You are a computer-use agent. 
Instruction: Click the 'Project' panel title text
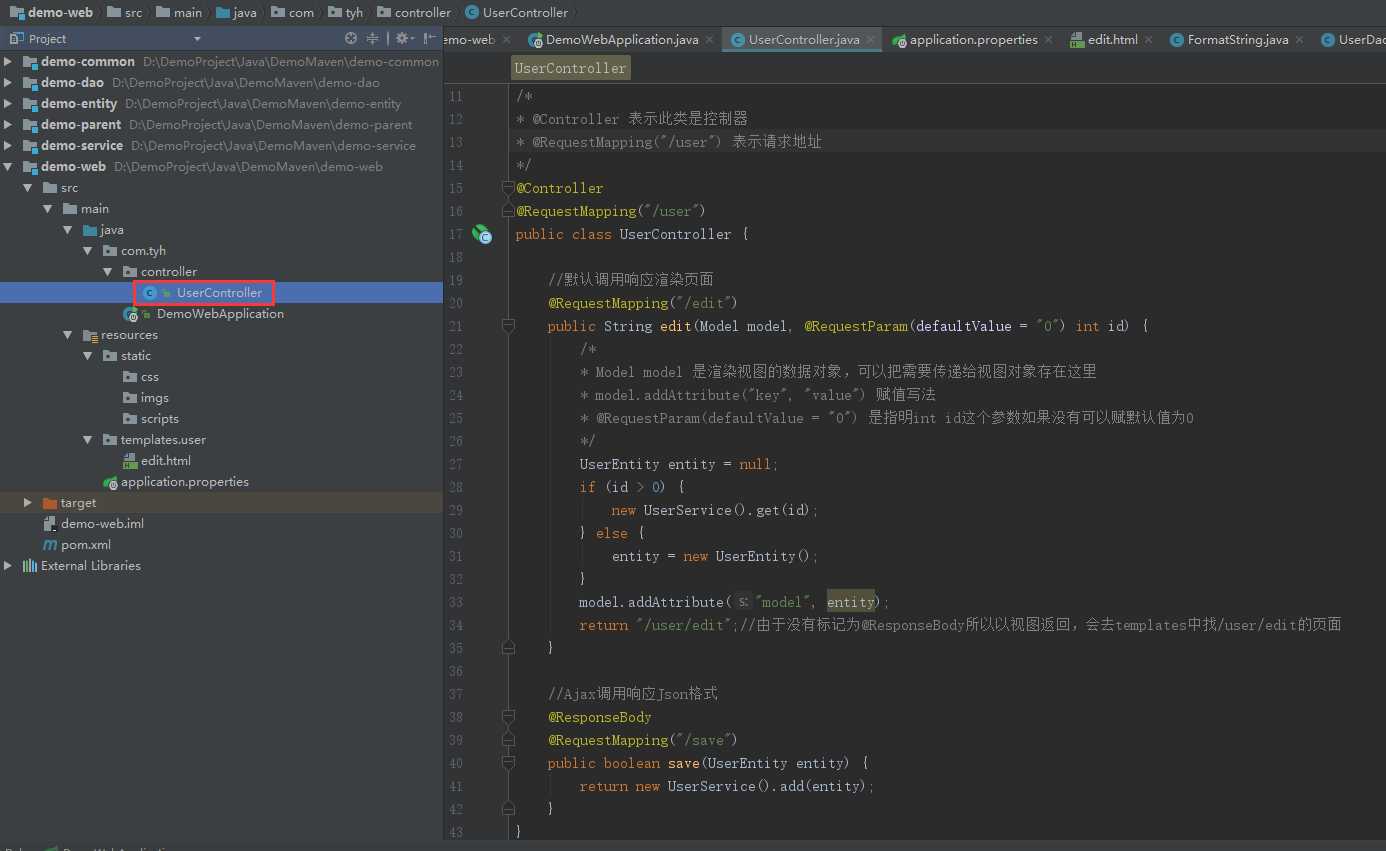pyautogui.click(x=47, y=39)
